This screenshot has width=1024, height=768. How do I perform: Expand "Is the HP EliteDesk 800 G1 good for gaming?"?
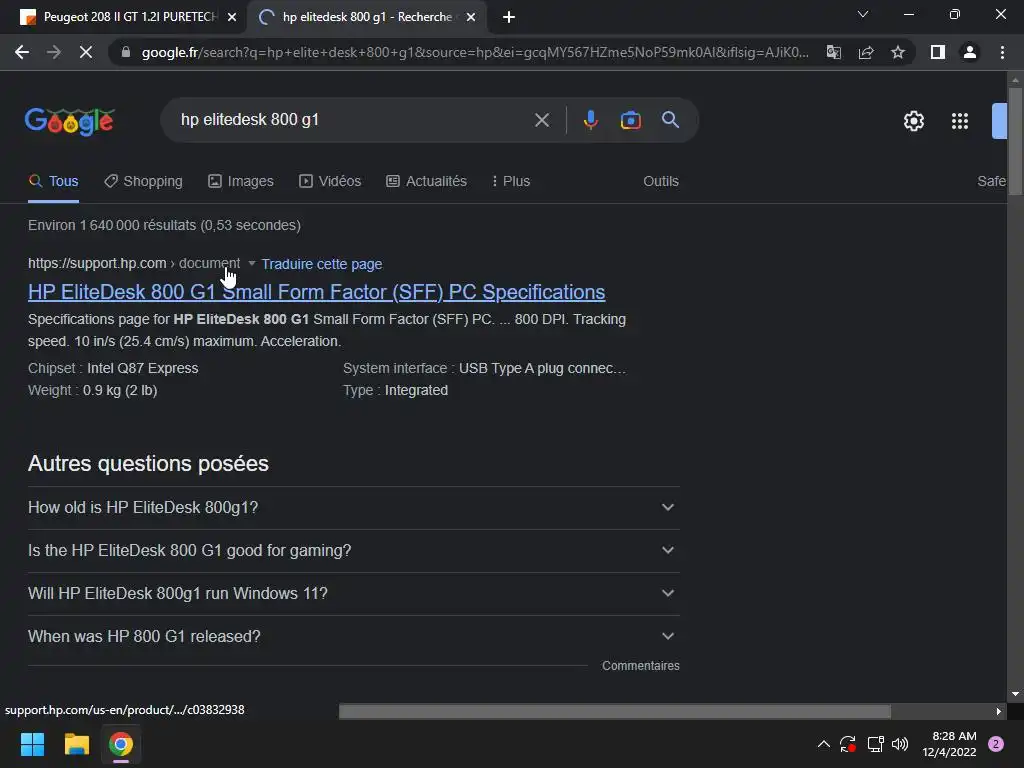tap(354, 551)
